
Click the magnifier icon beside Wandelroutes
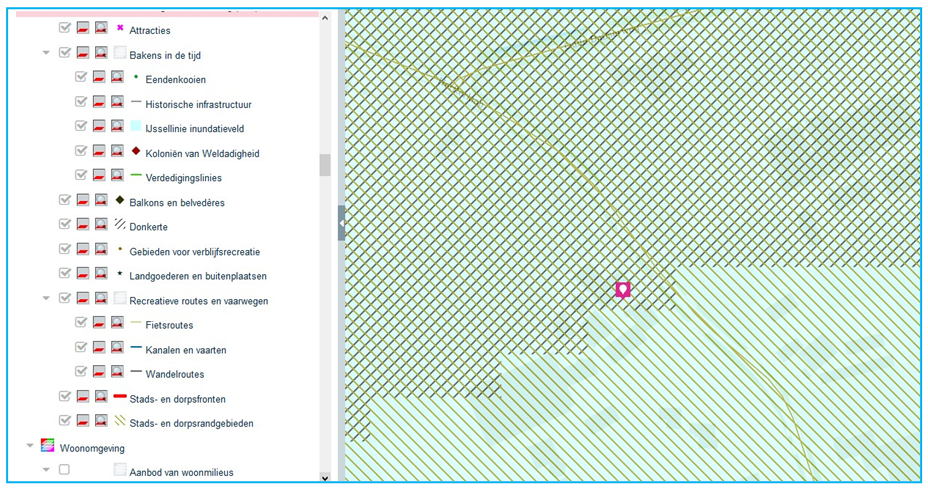[117, 372]
